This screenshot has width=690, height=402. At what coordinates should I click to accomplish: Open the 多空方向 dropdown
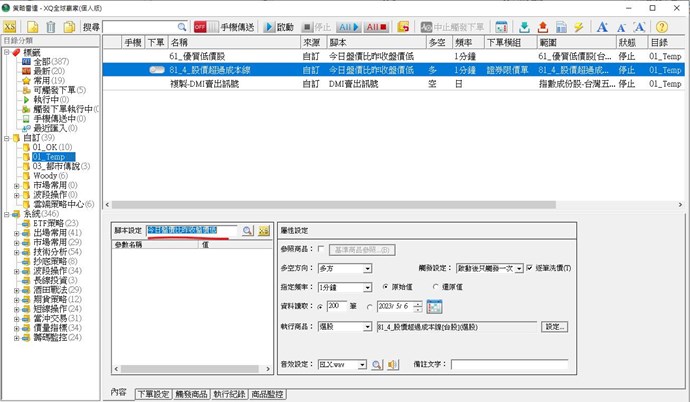[367, 269]
